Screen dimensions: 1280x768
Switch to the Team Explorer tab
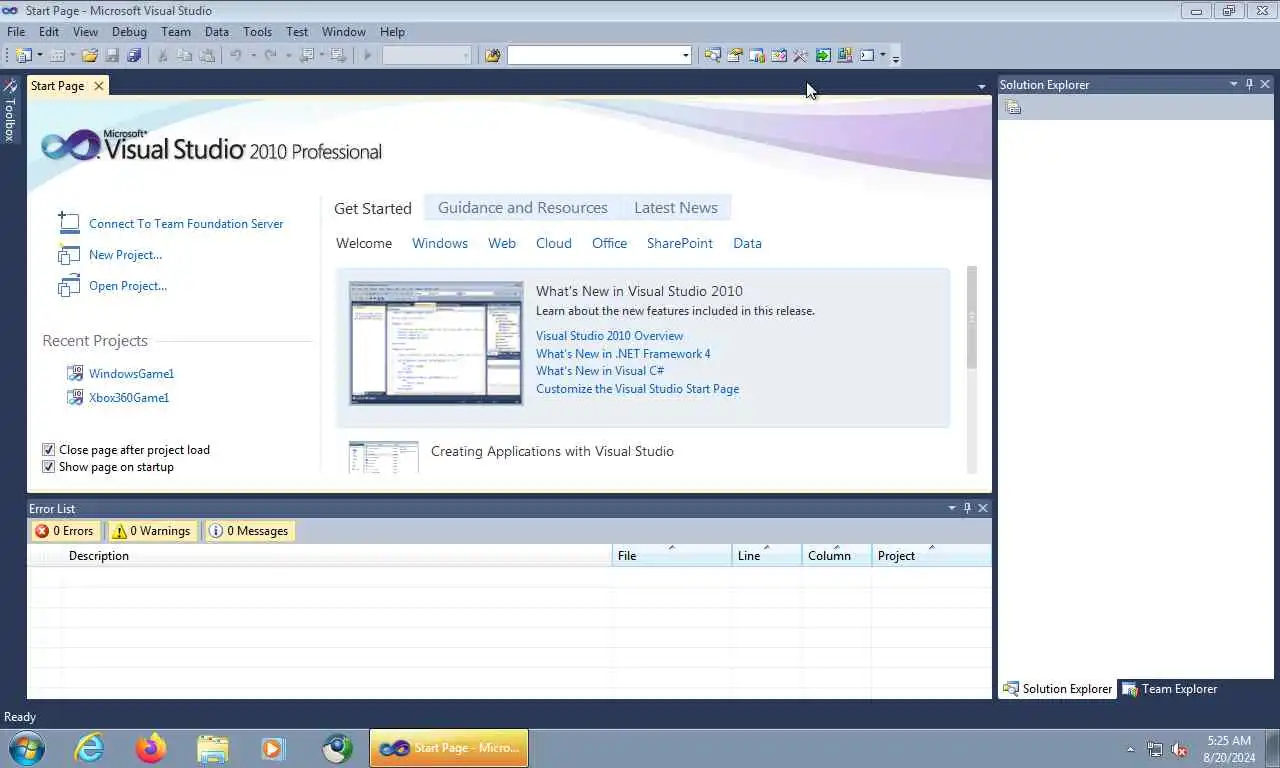[1169, 689]
